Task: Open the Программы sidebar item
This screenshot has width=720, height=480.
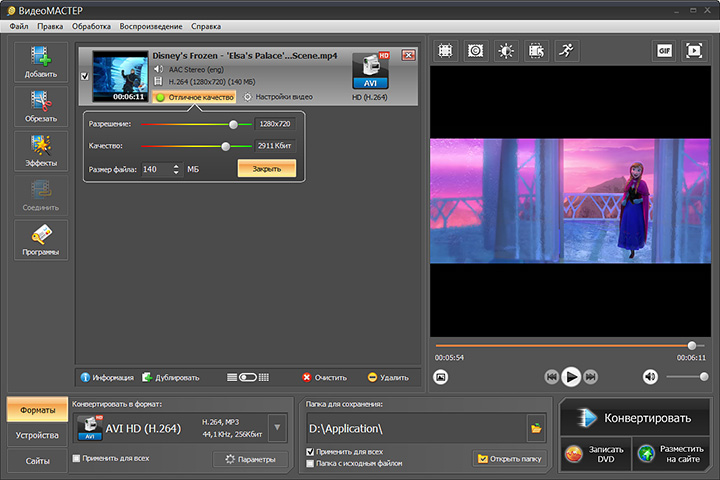Action: pos(41,240)
